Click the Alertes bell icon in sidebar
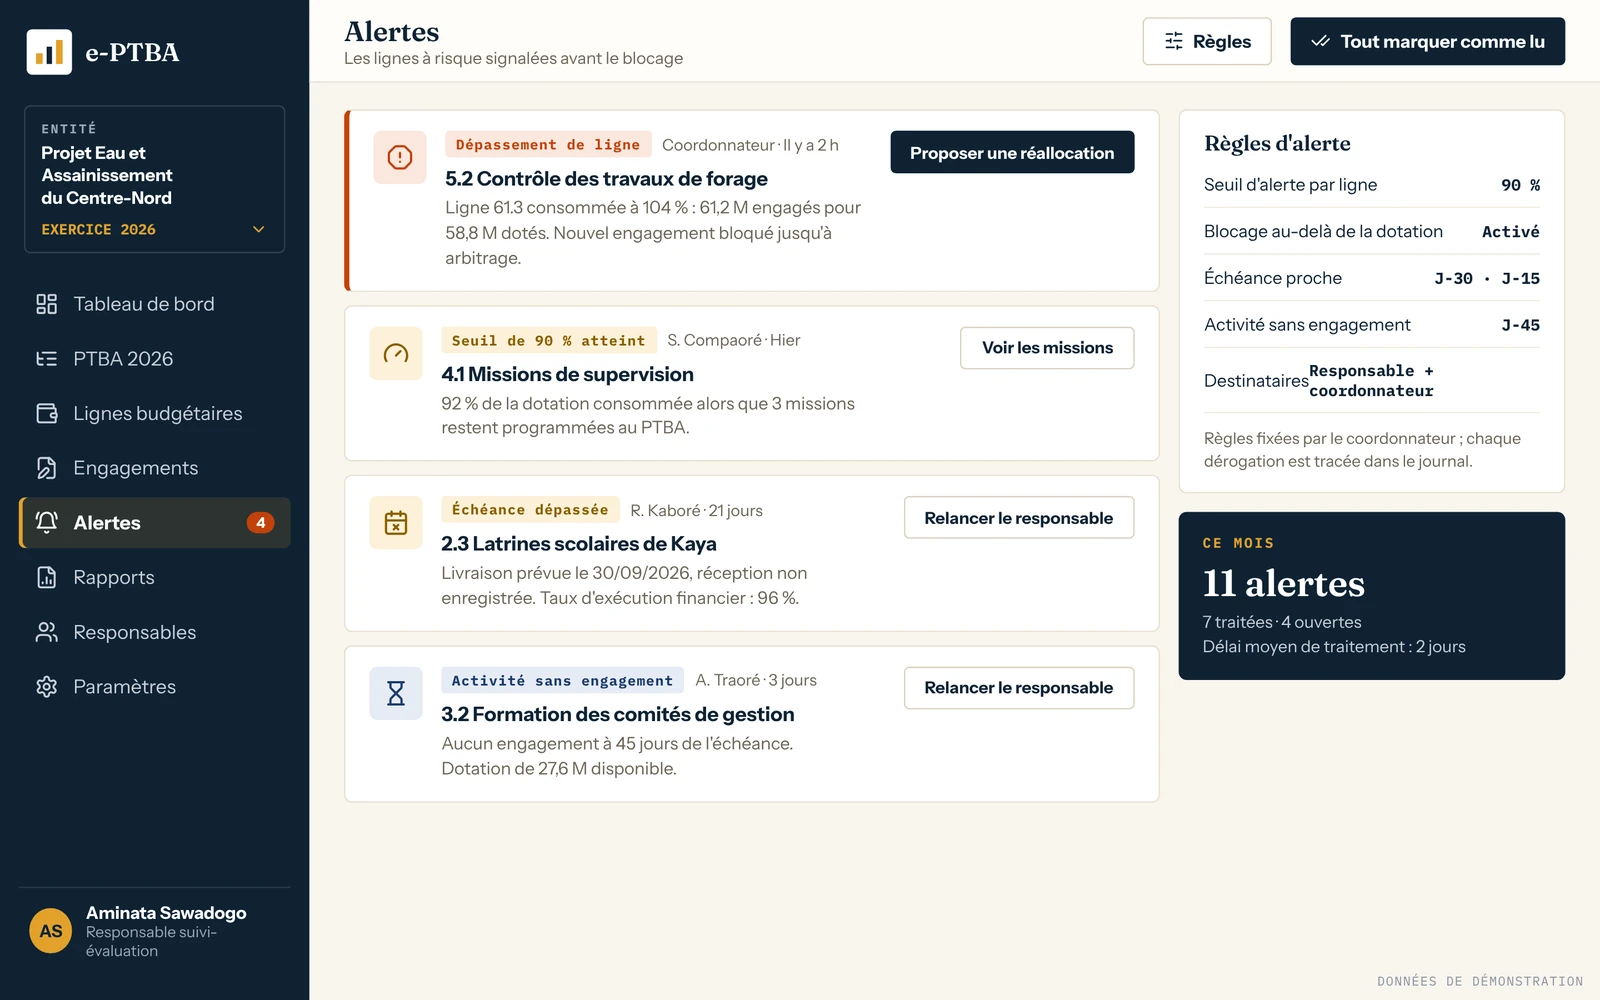Image resolution: width=1600 pixels, height=1000 pixels. [x=47, y=522]
